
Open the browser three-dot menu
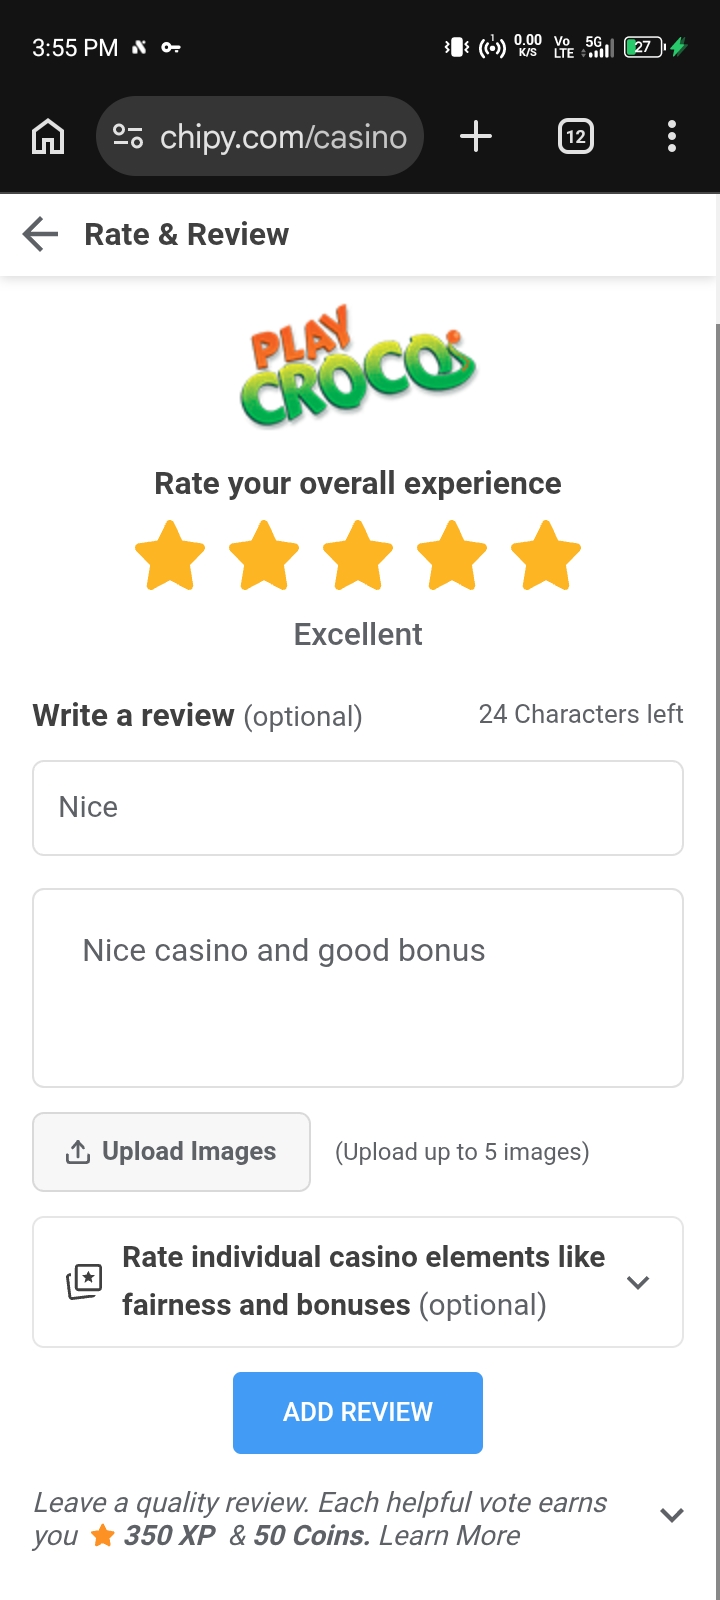point(672,136)
